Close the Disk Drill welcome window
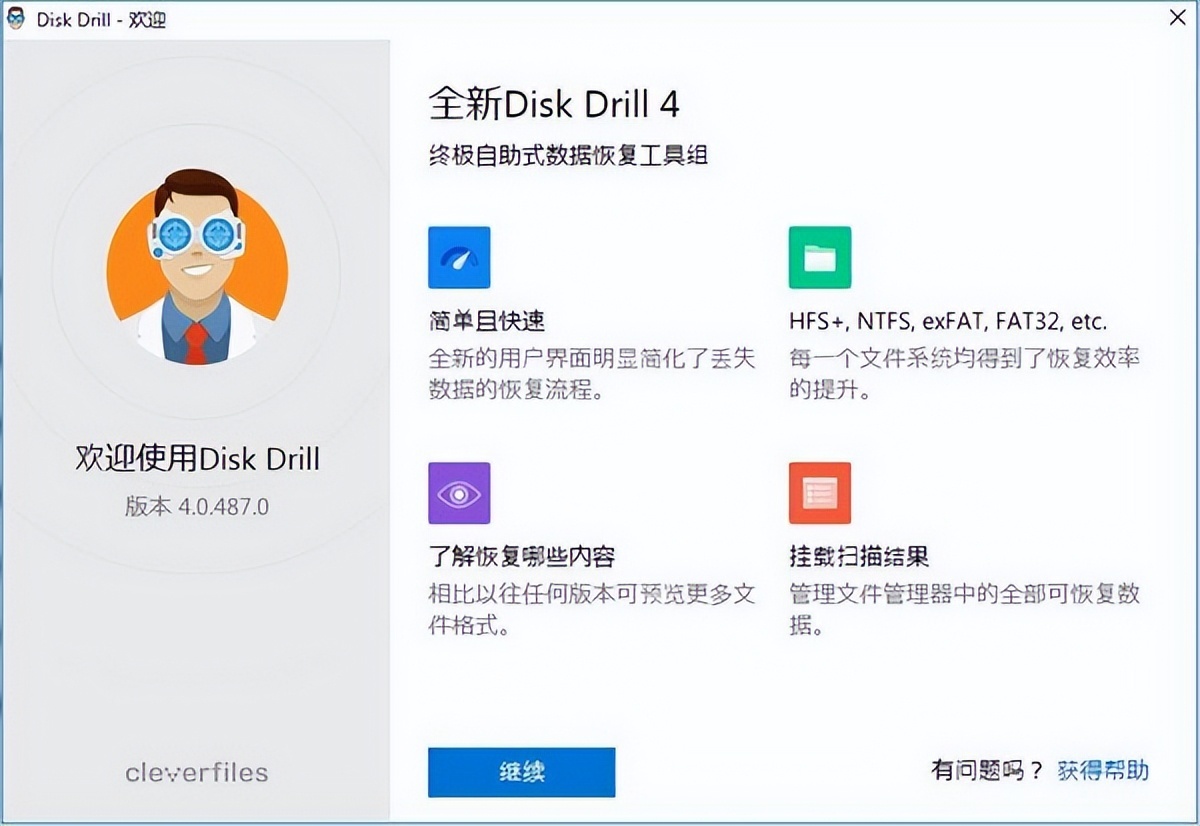The width and height of the screenshot is (1200, 826). tap(1178, 17)
